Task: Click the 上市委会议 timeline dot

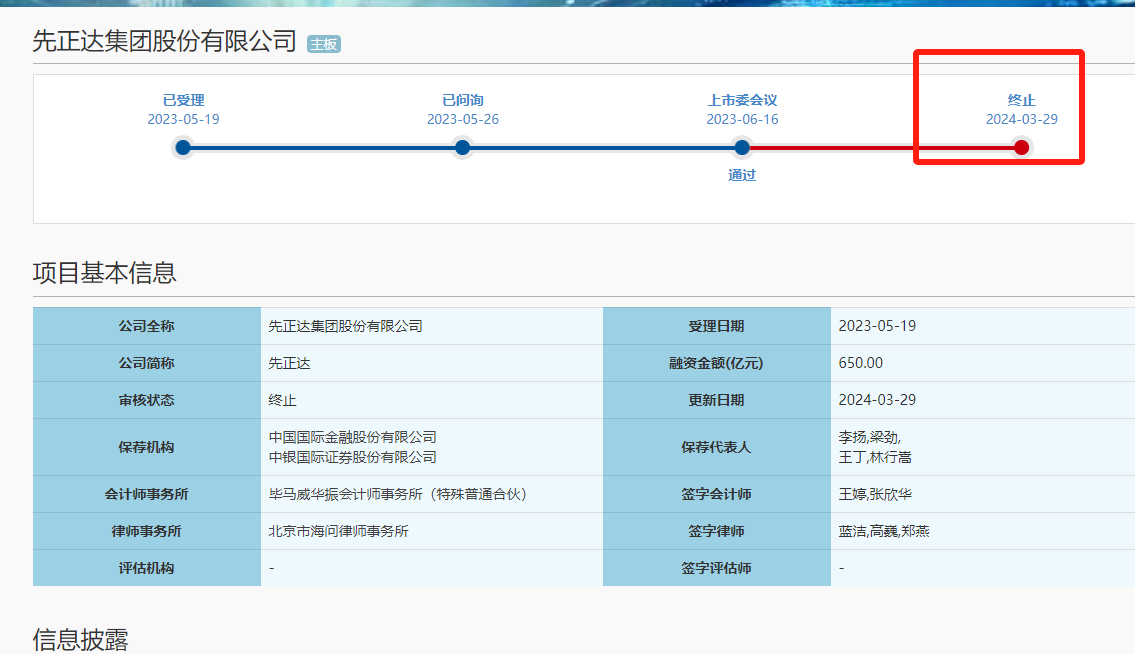Action: pyautogui.click(x=741, y=148)
